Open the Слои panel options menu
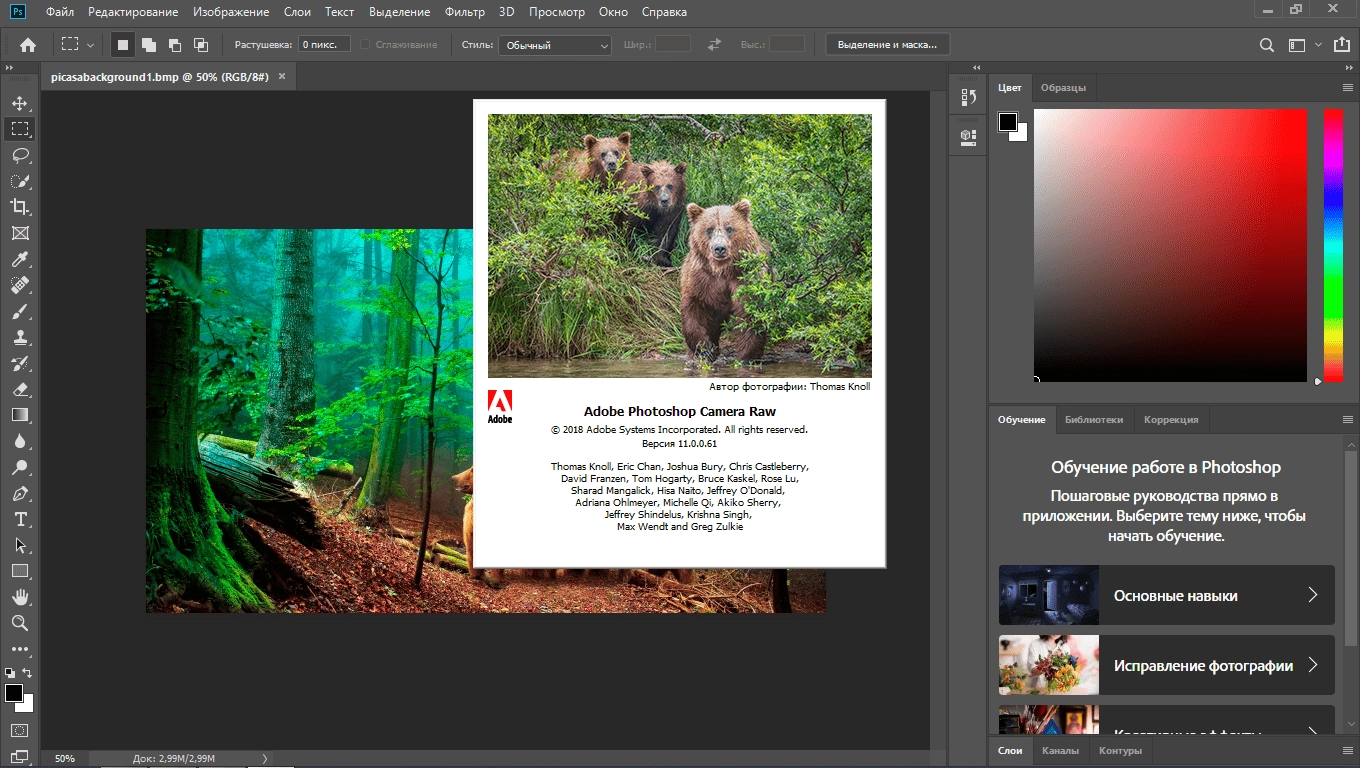Viewport: 1360px width, 768px height. pyautogui.click(x=1348, y=750)
